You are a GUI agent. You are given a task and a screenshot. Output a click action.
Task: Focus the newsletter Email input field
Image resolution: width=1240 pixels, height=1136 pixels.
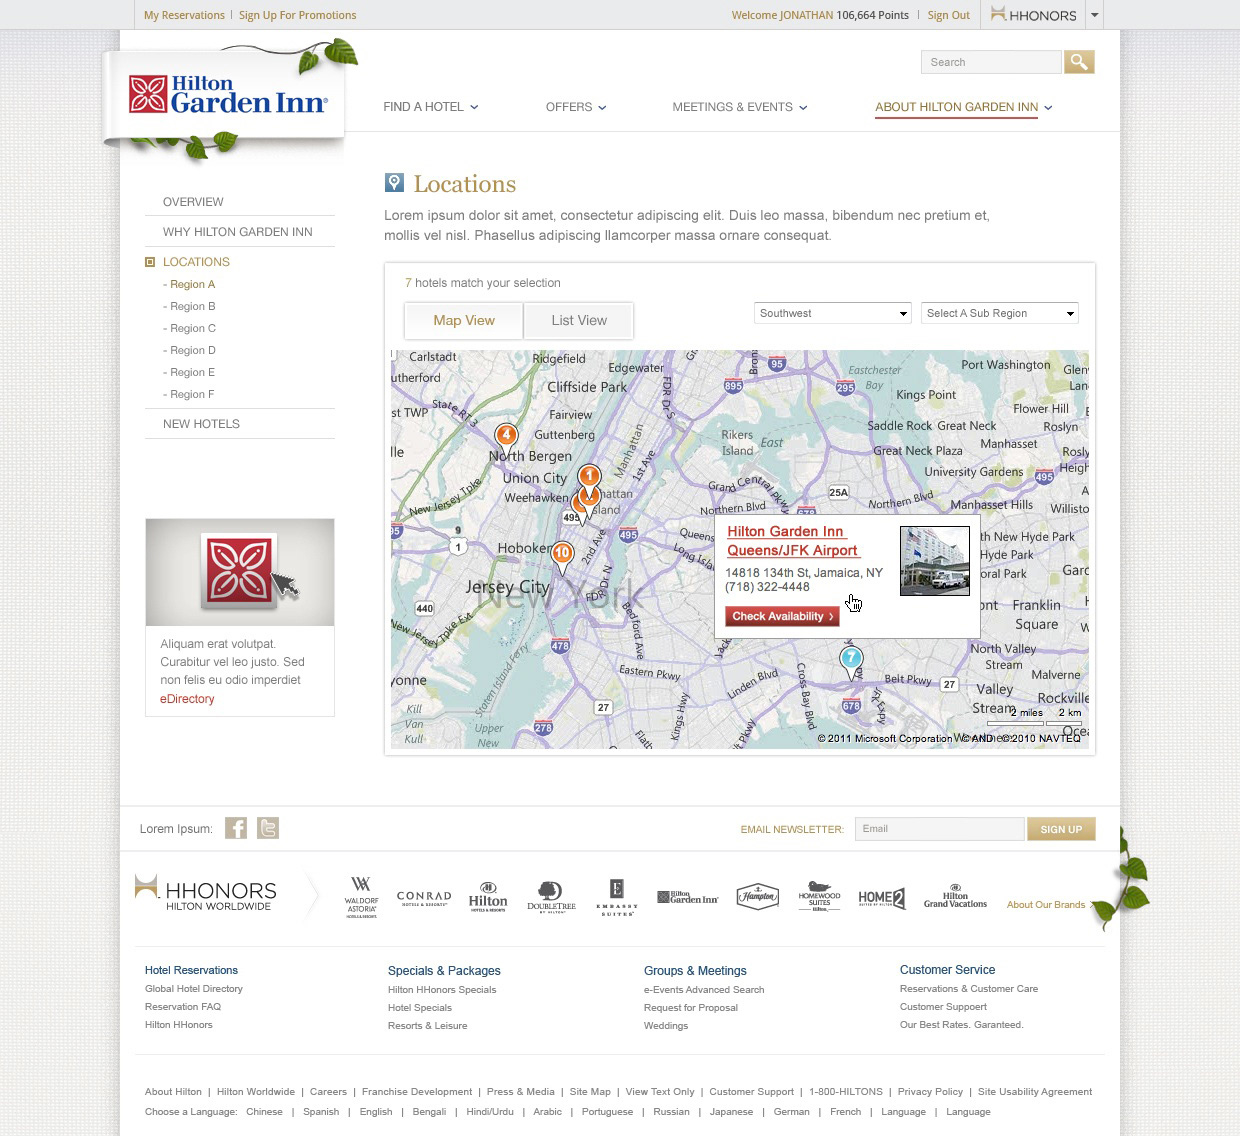(940, 829)
